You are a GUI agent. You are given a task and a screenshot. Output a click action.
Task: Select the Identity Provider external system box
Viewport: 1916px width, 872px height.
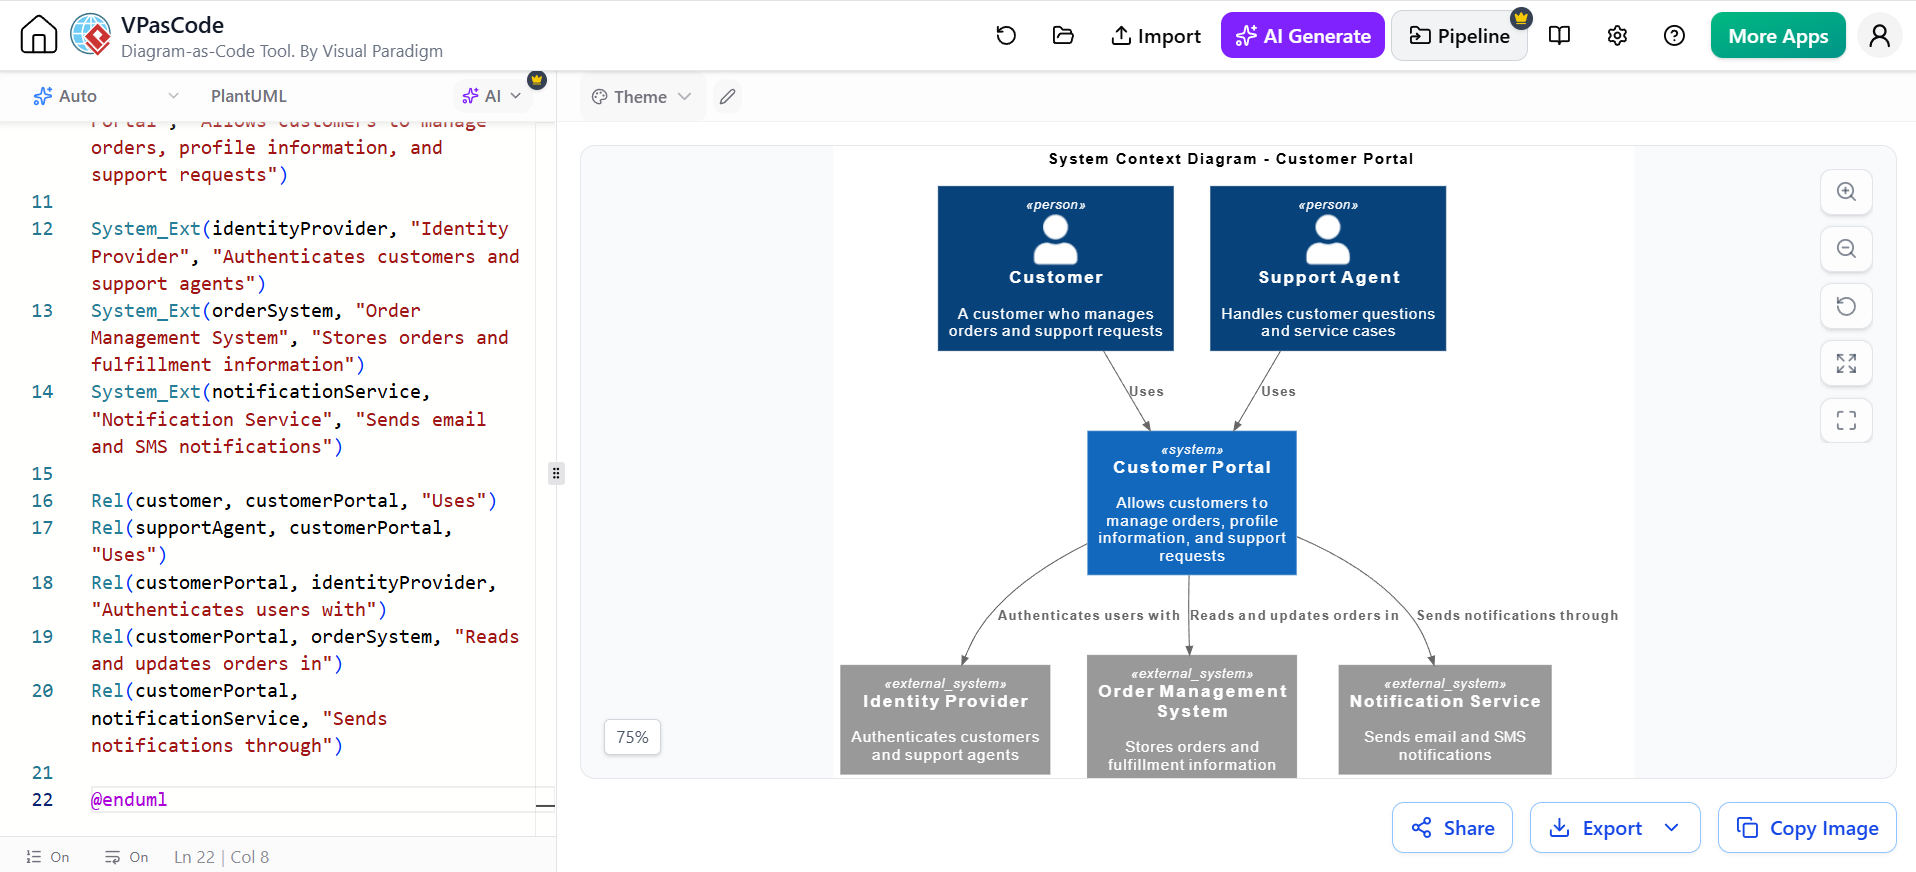coord(945,720)
